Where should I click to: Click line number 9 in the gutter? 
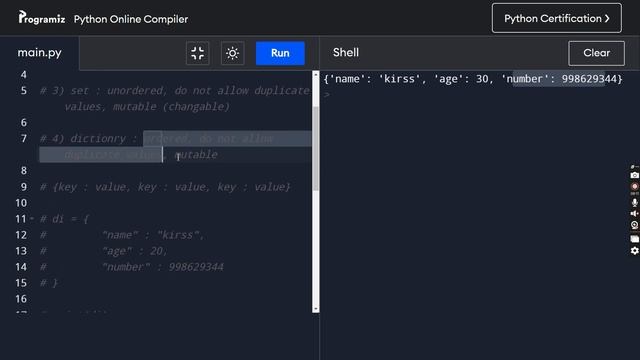coord(24,187)
